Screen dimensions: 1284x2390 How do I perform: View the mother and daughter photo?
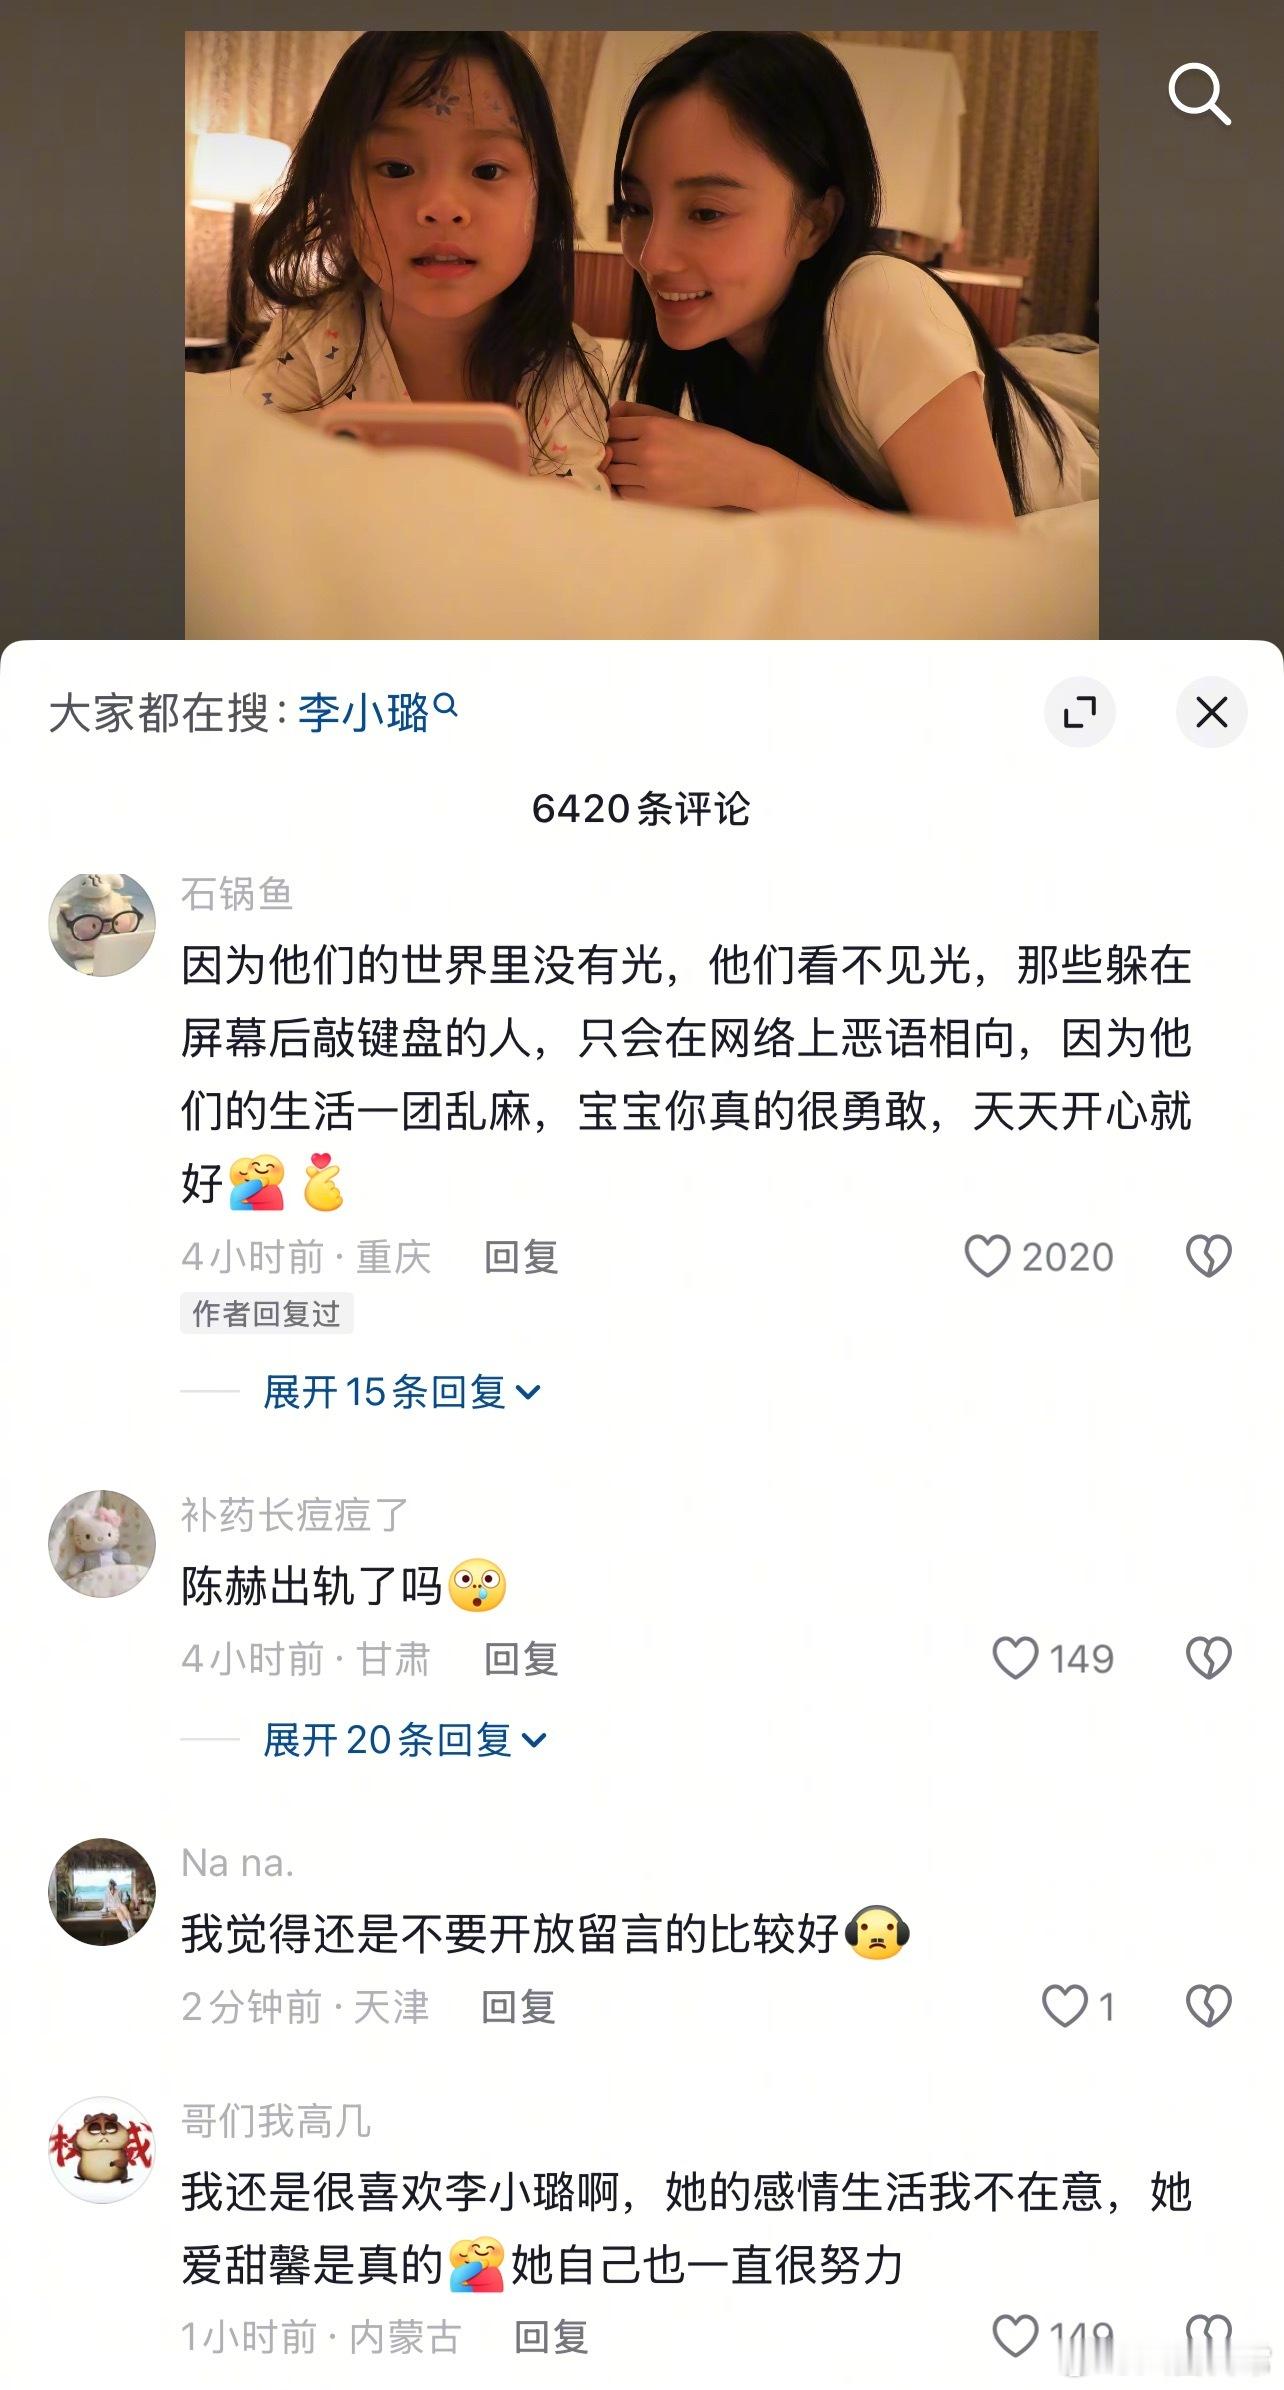(641, 335)
